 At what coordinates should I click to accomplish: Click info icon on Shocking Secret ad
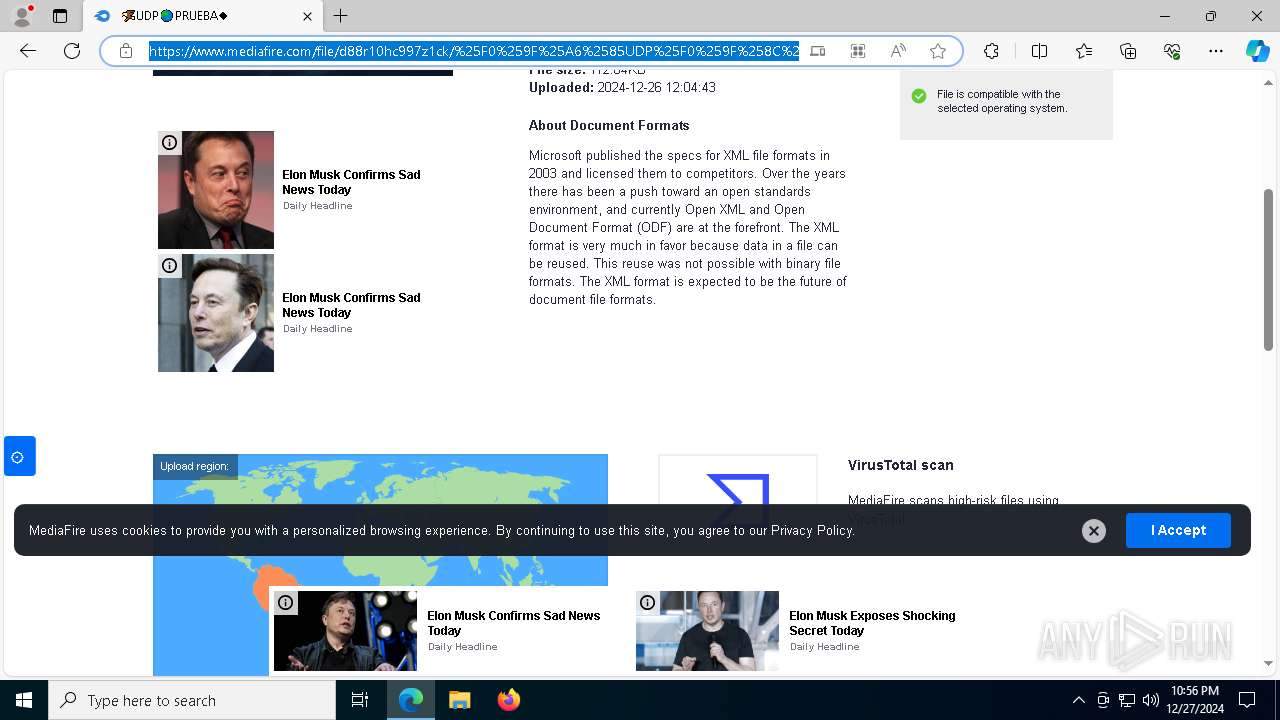point(648,602)
